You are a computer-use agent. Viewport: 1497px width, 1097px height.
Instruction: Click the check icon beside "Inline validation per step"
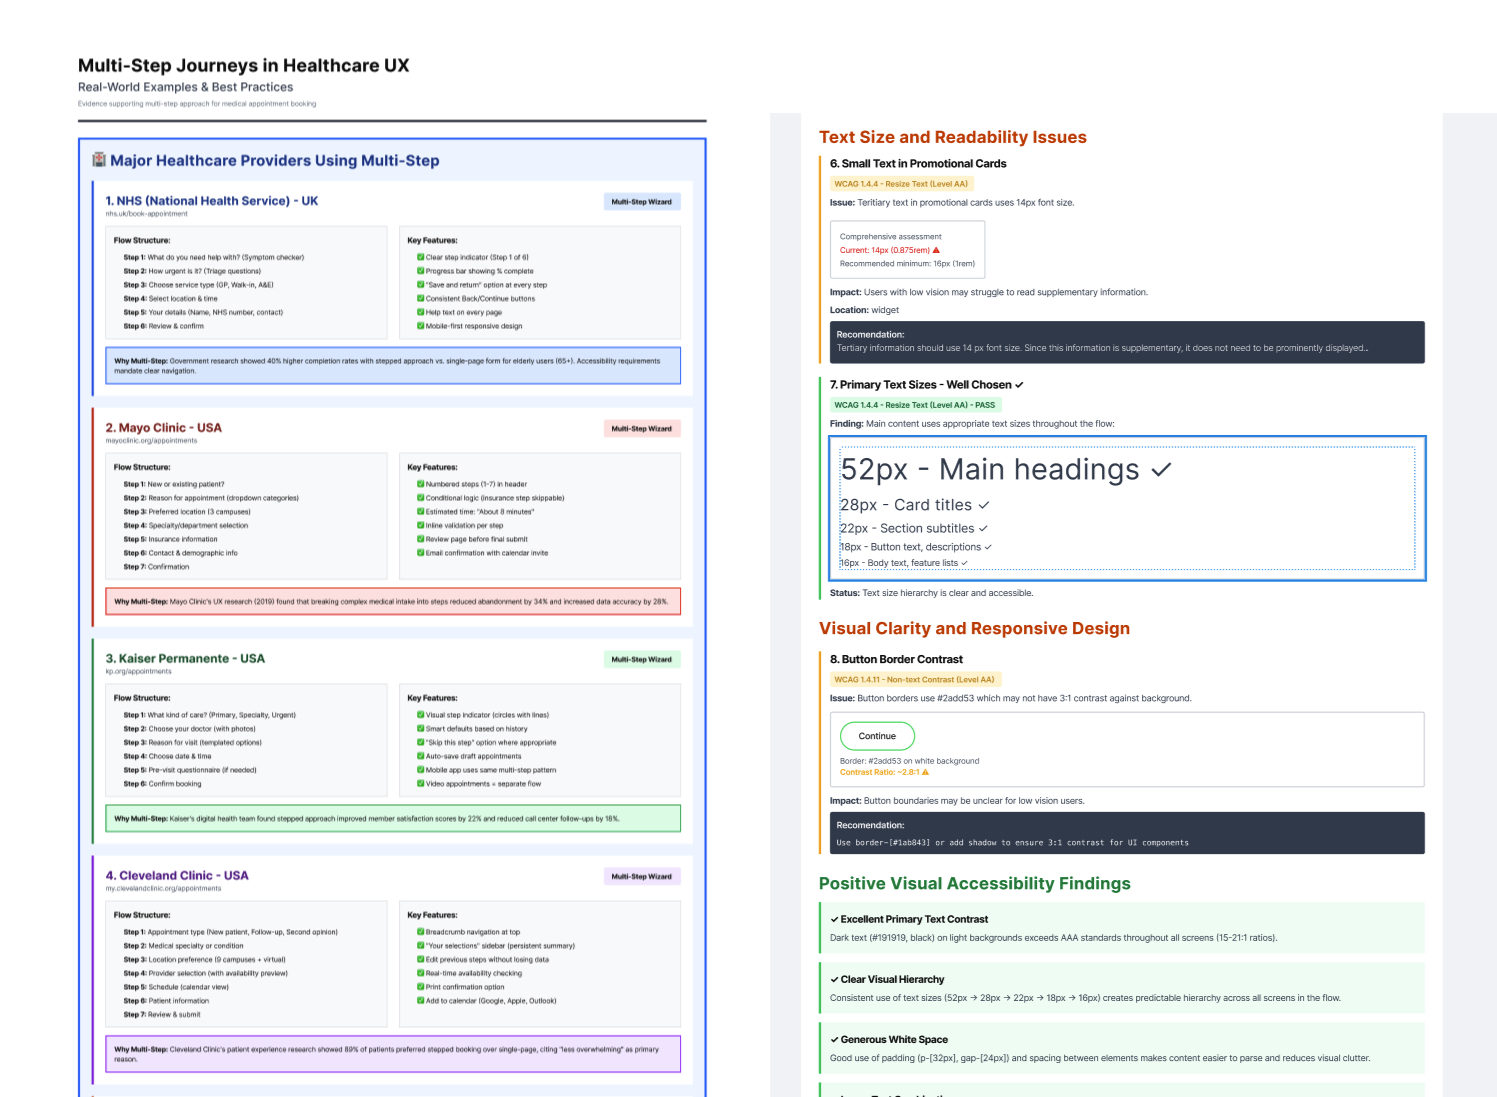421,525
